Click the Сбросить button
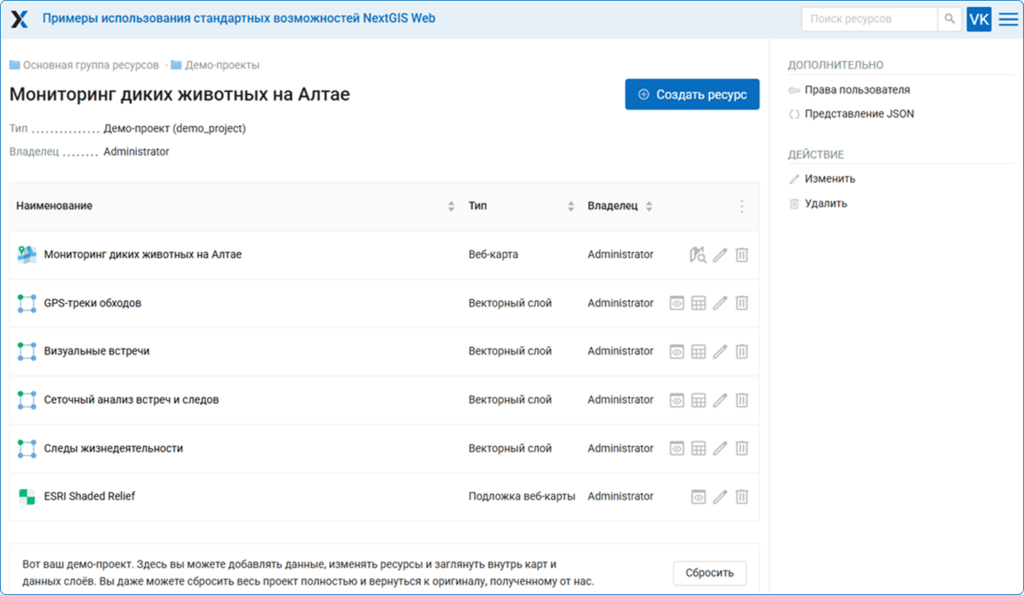The width and height of the screenshot is (1024, 595). [709, 573]
